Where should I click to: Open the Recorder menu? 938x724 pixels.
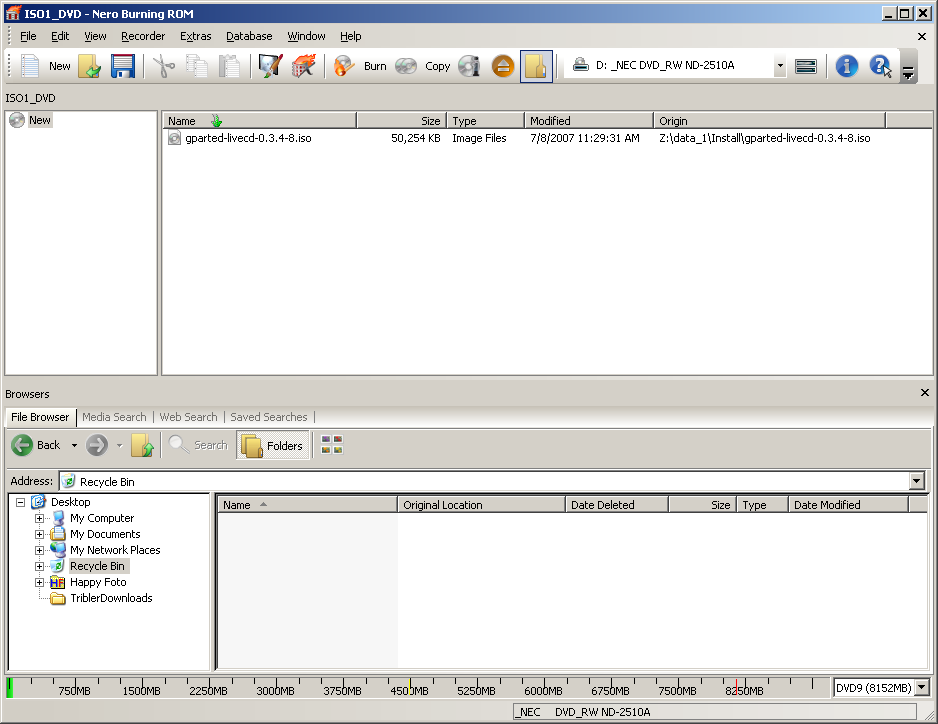[143, 36]
